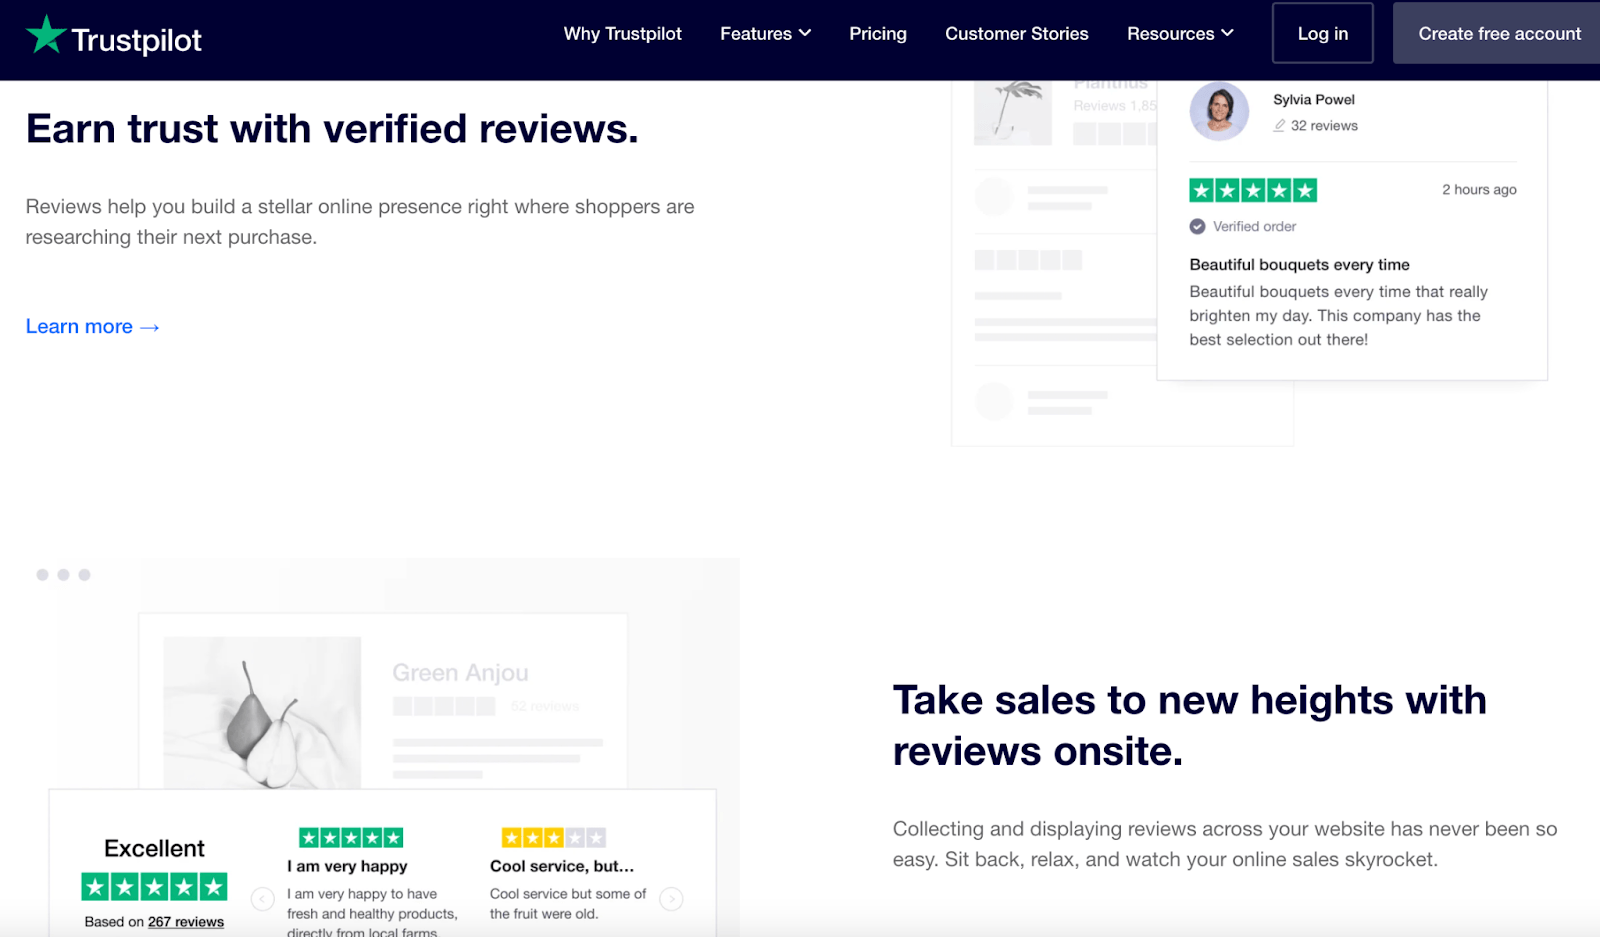
Task: Click the next review arrow in carousel
Action: tap(672, 899)
